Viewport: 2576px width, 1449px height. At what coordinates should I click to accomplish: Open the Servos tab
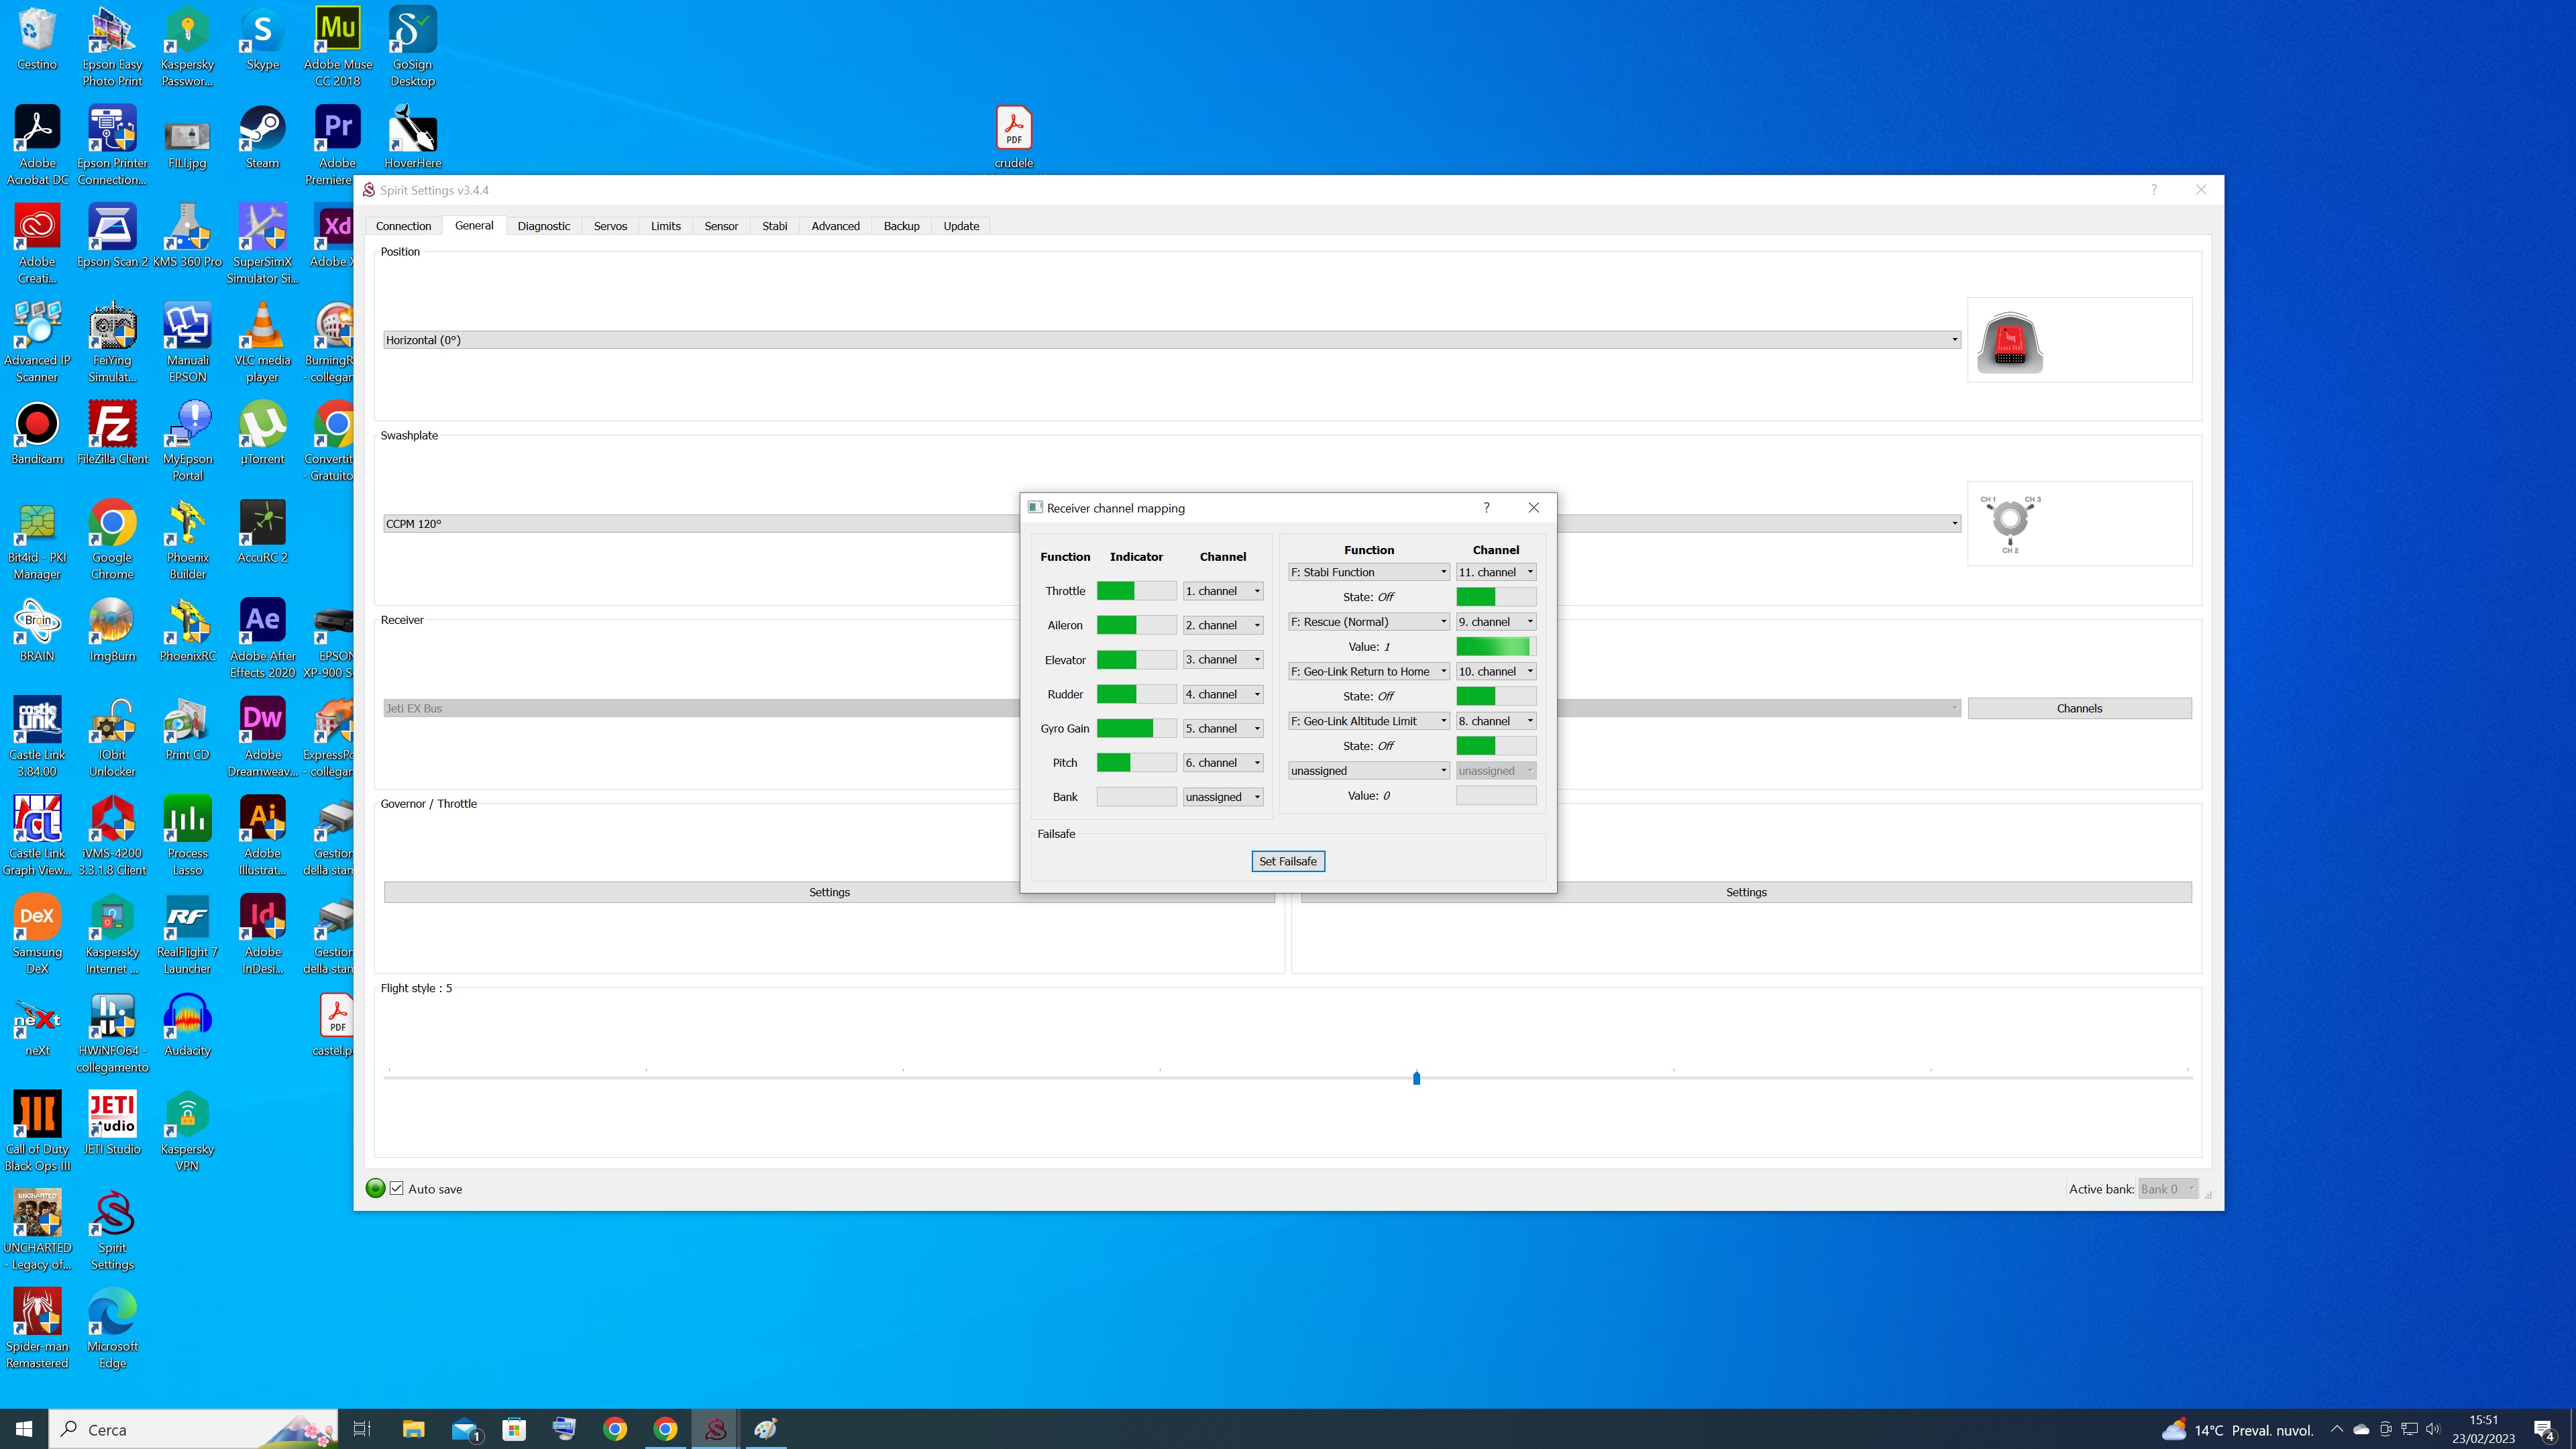pos(610,226)
